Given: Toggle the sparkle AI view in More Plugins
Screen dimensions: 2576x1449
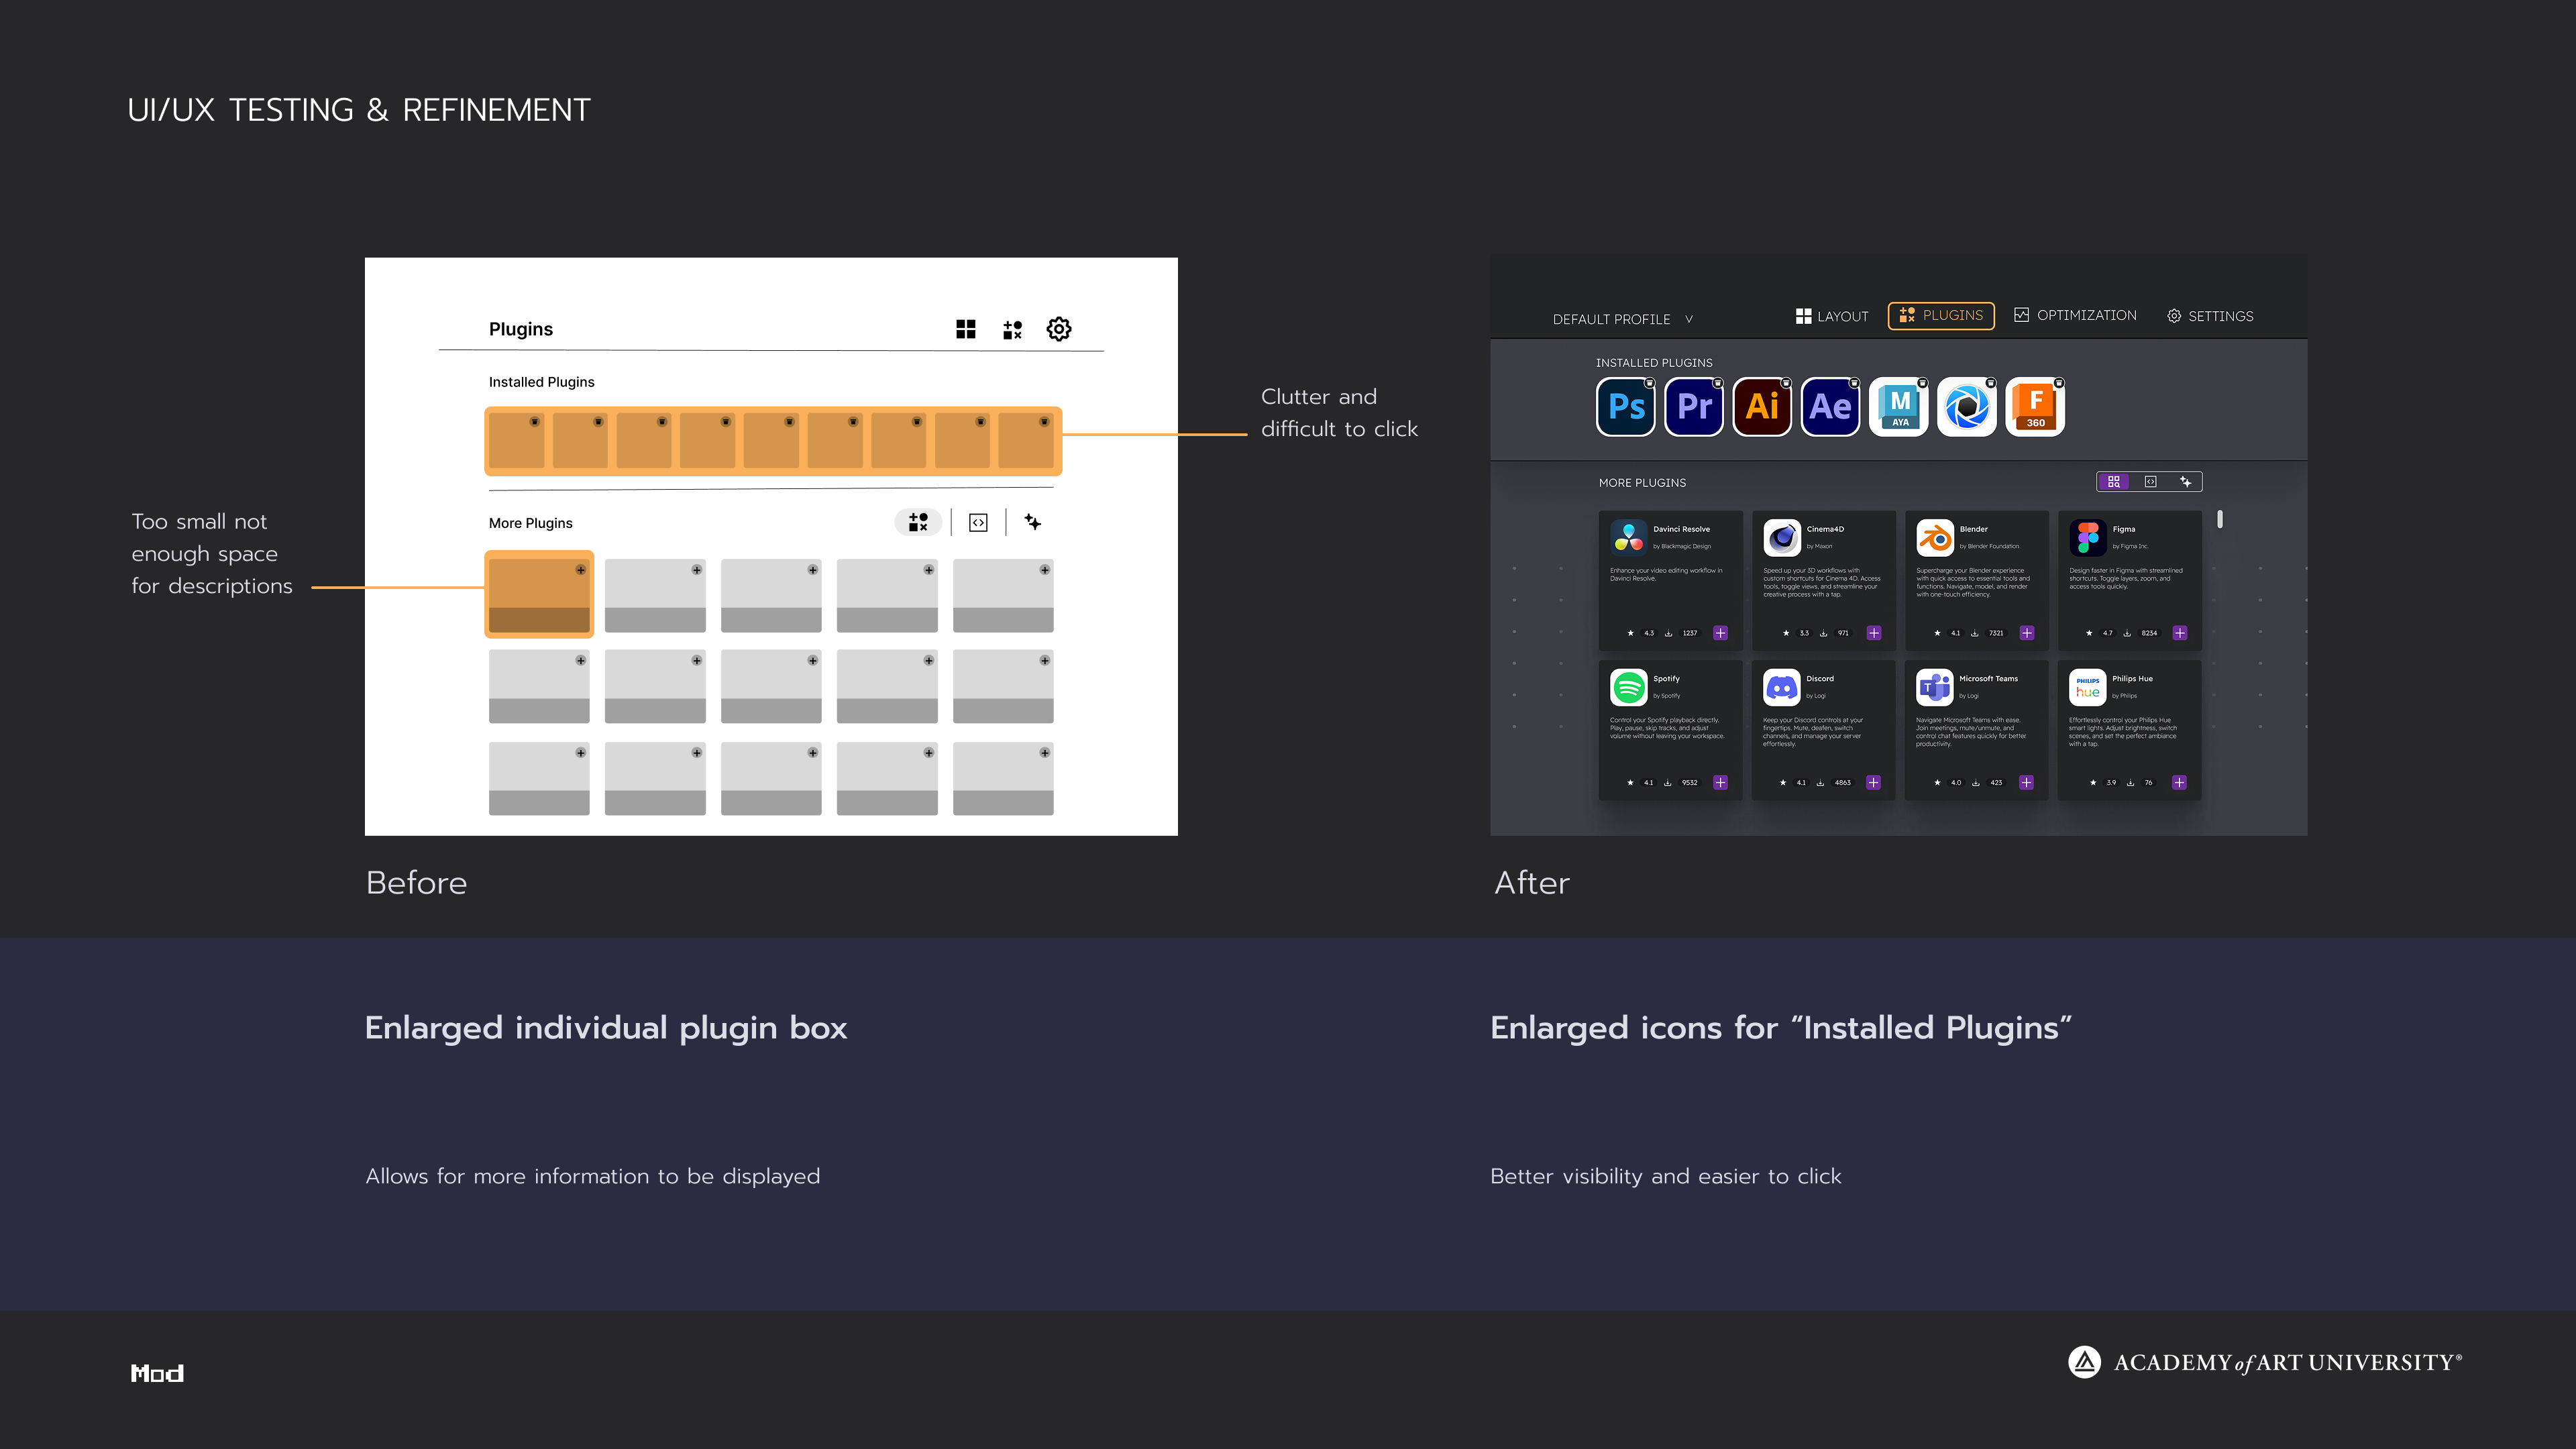Looking at the screenshot, I should [x=2186, y=482].
